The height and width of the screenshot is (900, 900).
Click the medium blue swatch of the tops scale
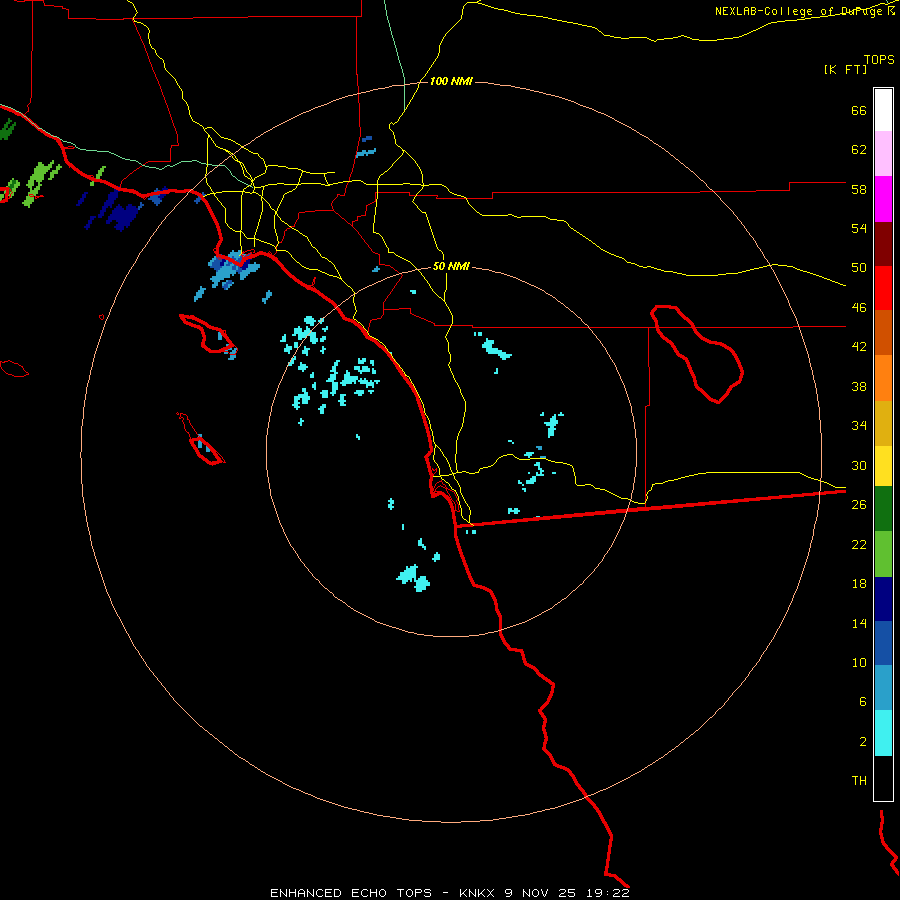click(x=883, y=643)
